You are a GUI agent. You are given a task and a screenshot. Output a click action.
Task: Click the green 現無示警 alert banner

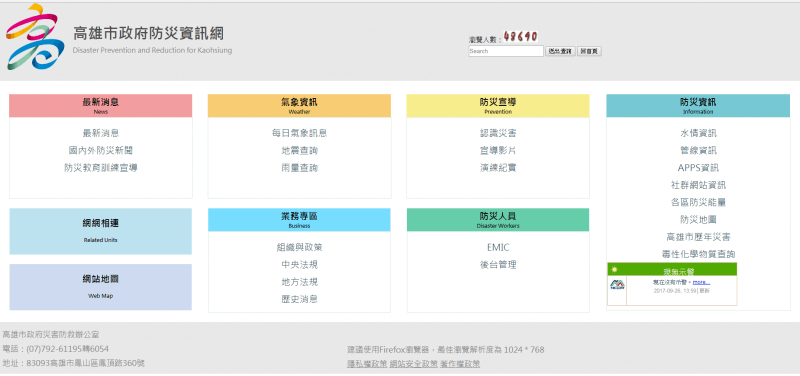tap(672, 270)
